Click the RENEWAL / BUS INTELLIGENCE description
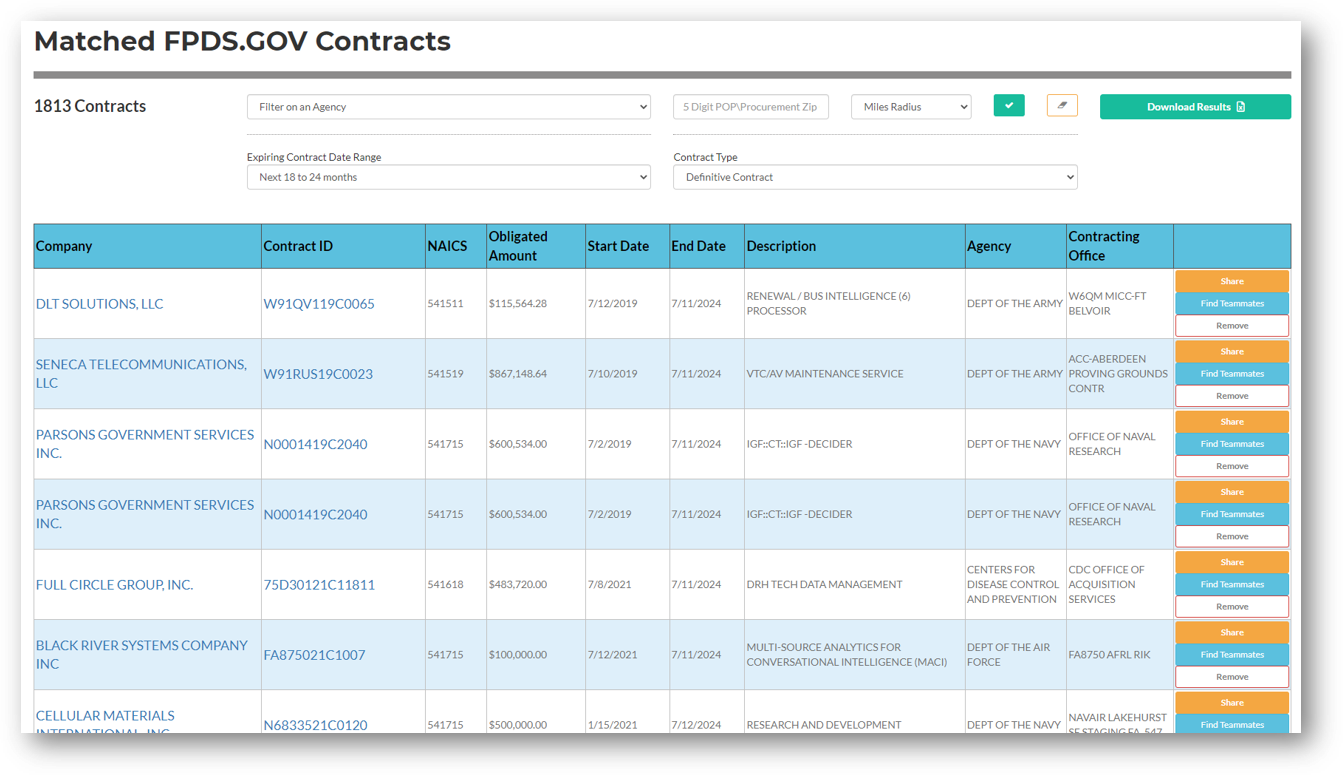This screenshot has height=775, width=1343. pos(829,303)
